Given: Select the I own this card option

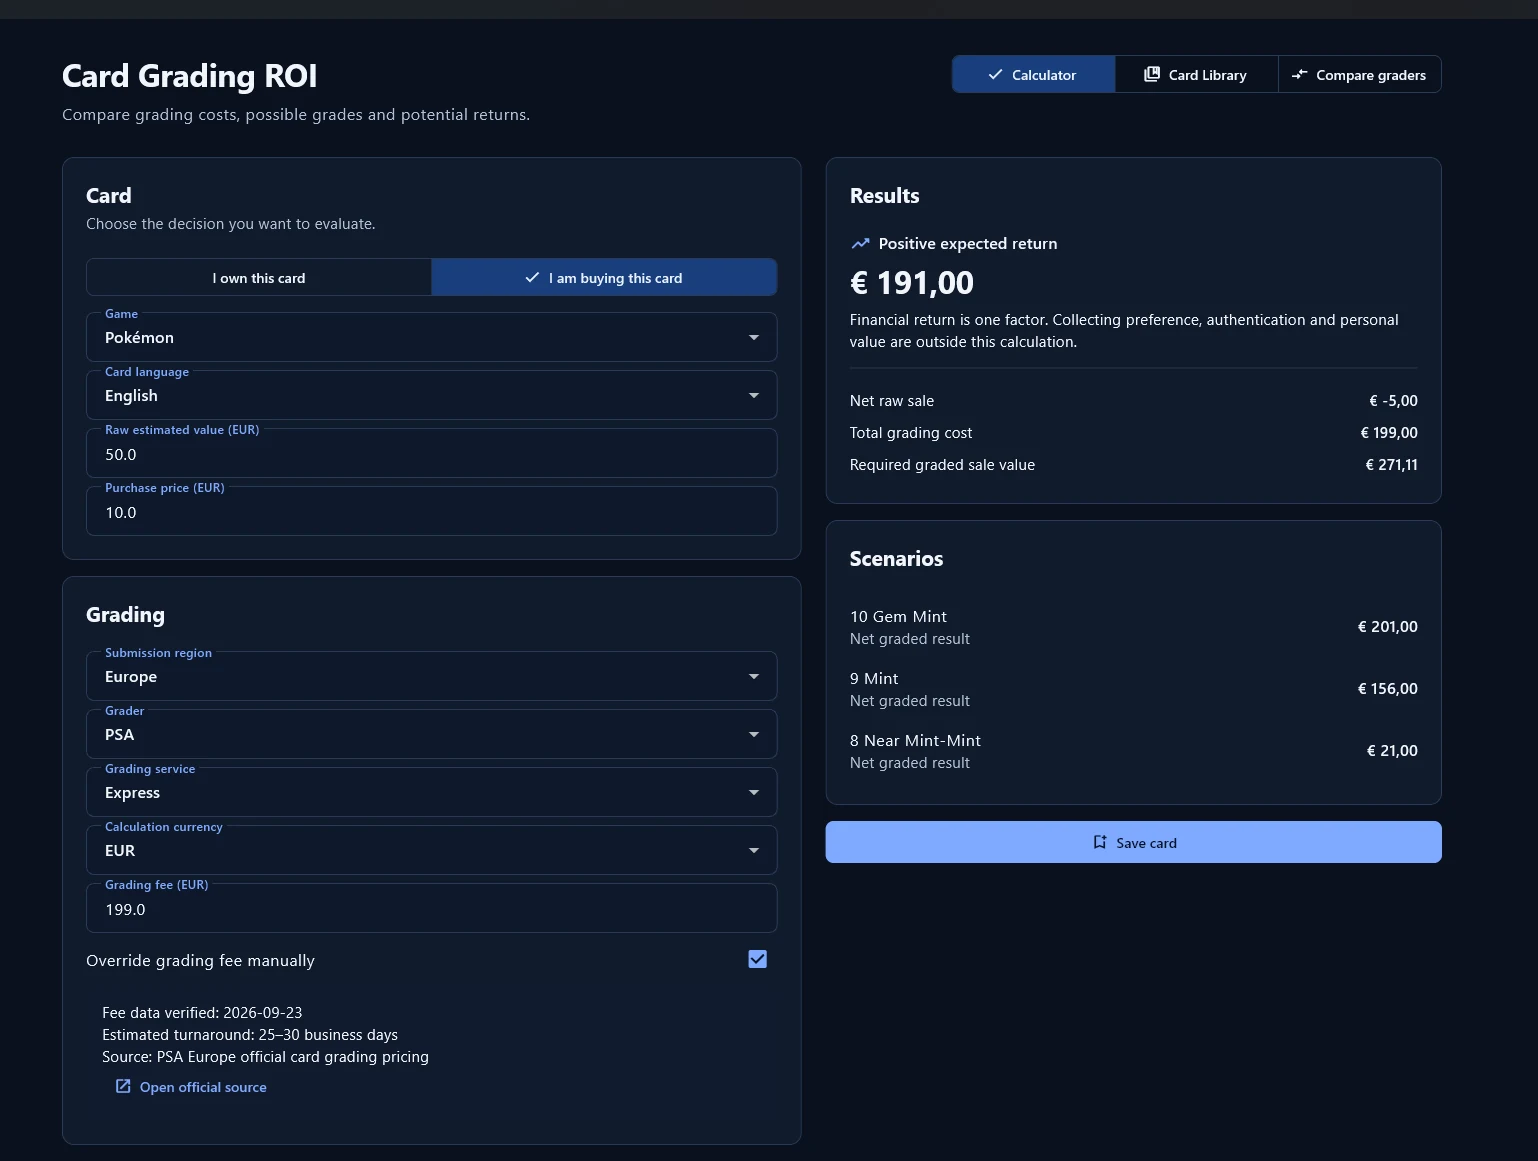Looking at the screenshot, I should pyautogui.click(x=259, y=277).
